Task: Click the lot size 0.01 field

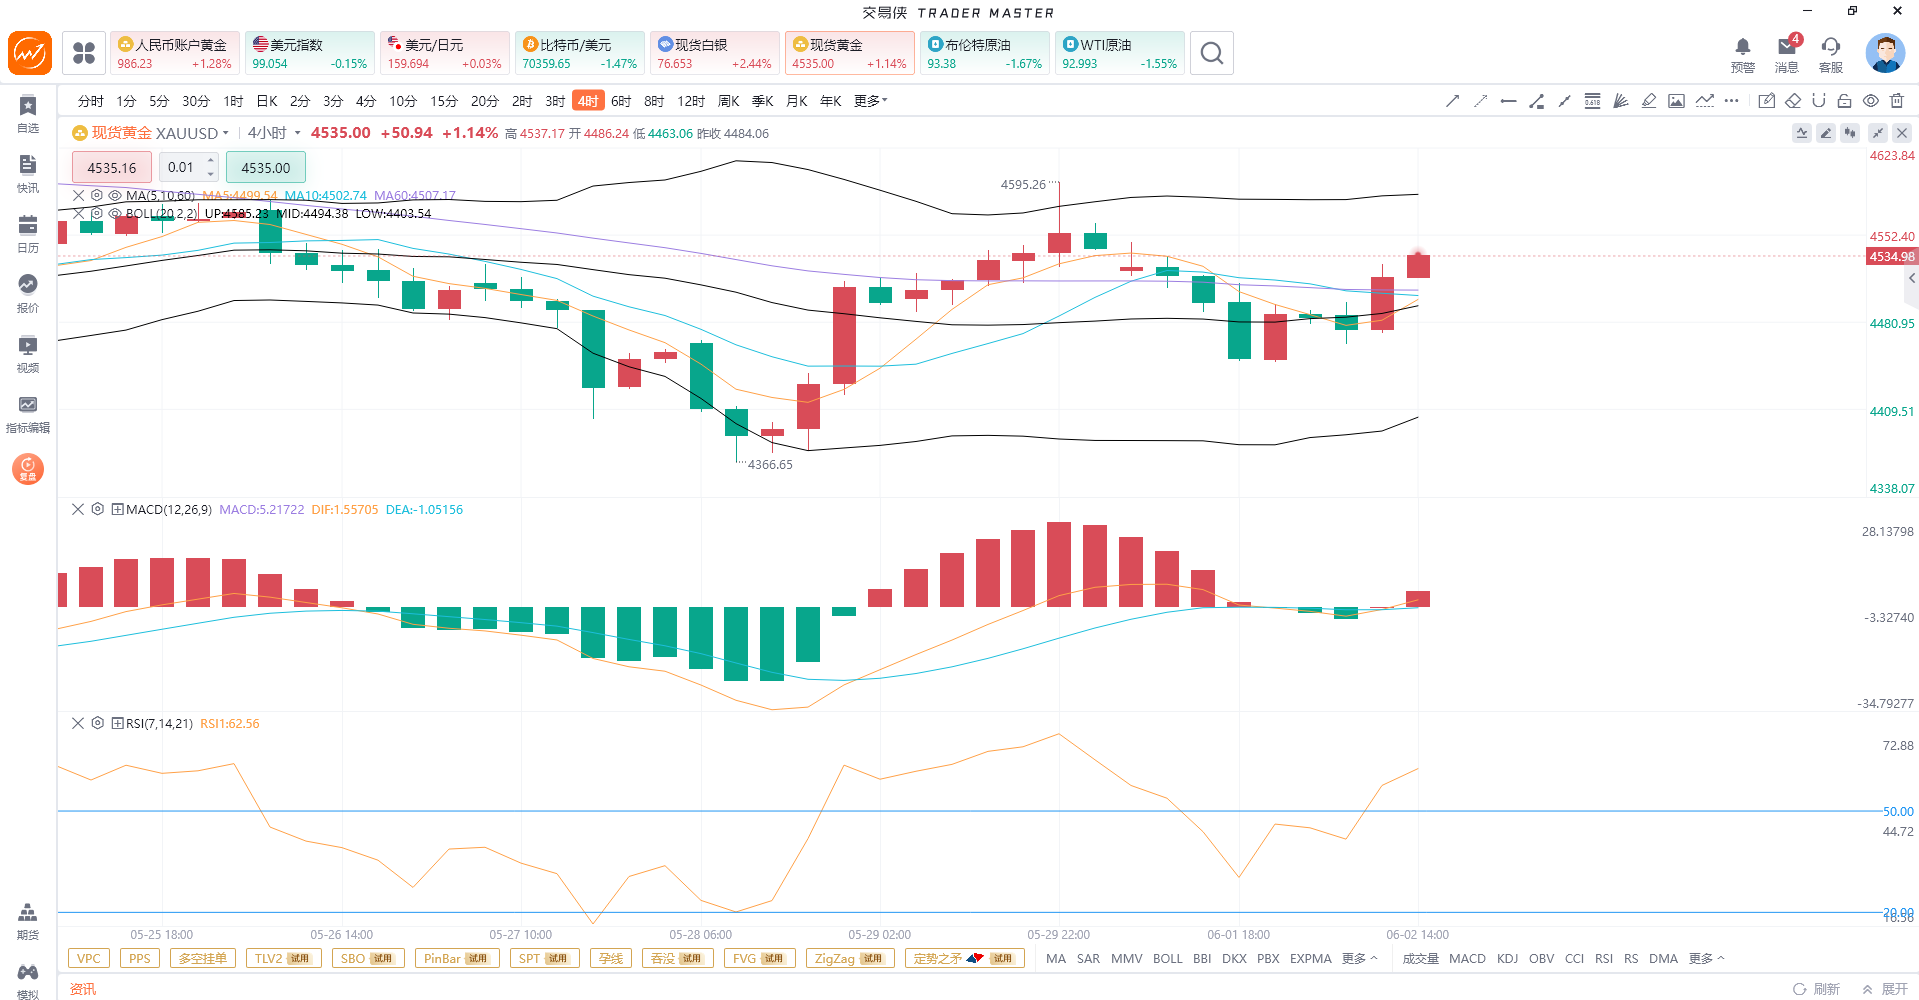Action: (182, 167)
